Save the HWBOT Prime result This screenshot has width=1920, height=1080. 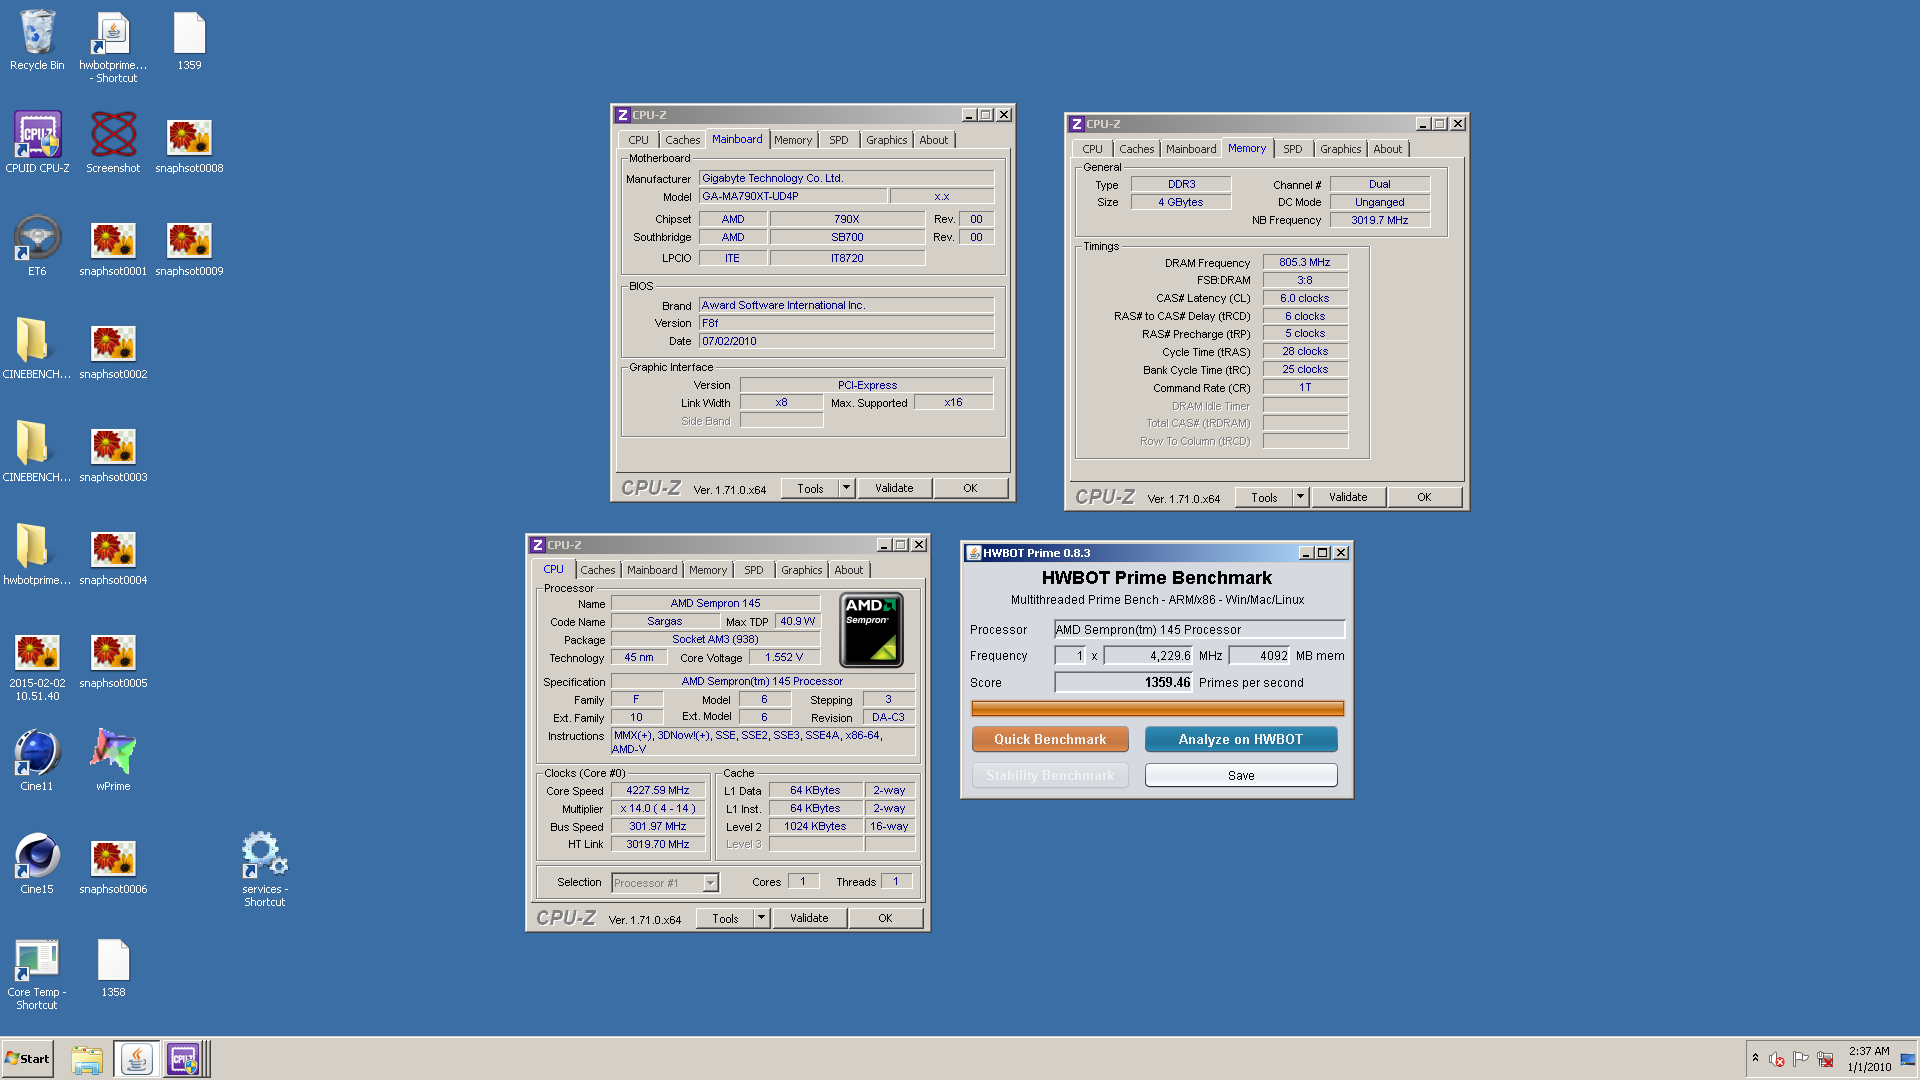click(1240, 775)
